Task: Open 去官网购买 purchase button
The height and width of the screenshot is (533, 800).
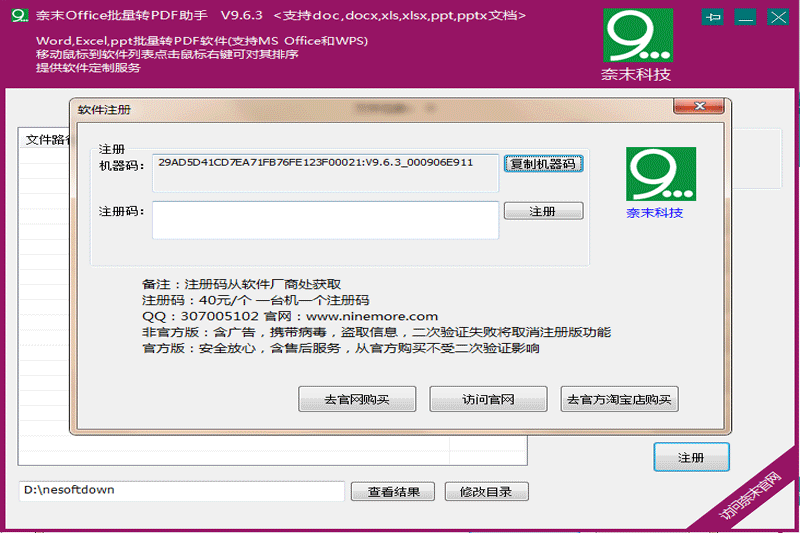Action: click(x=357, y=399)
